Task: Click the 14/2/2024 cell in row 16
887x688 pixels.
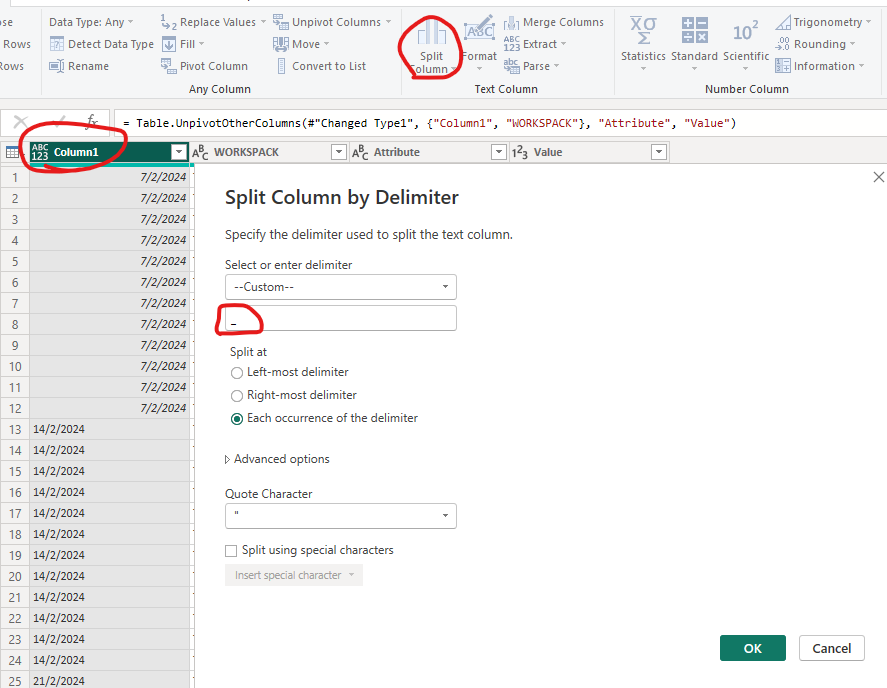Action: pos(109,492)
